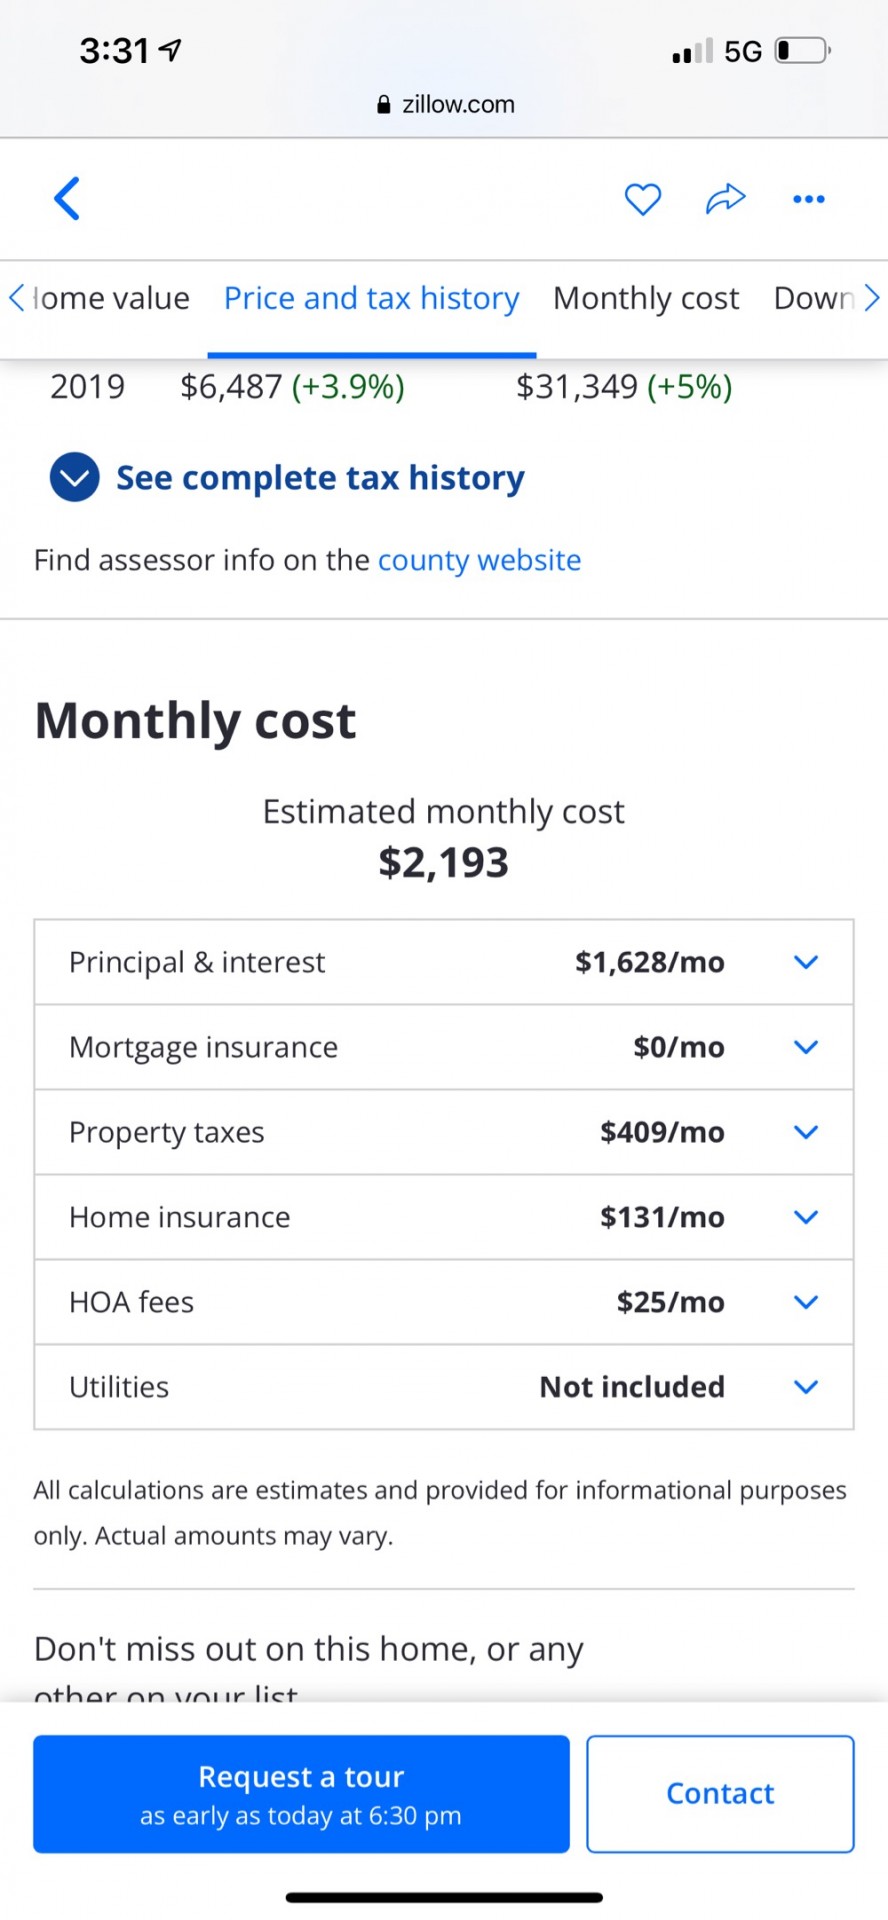The width and height of the screenshot is (888, 1920).
Task: Tap the Contact button
Action: pyautogui.click(x=720, y=1794)
